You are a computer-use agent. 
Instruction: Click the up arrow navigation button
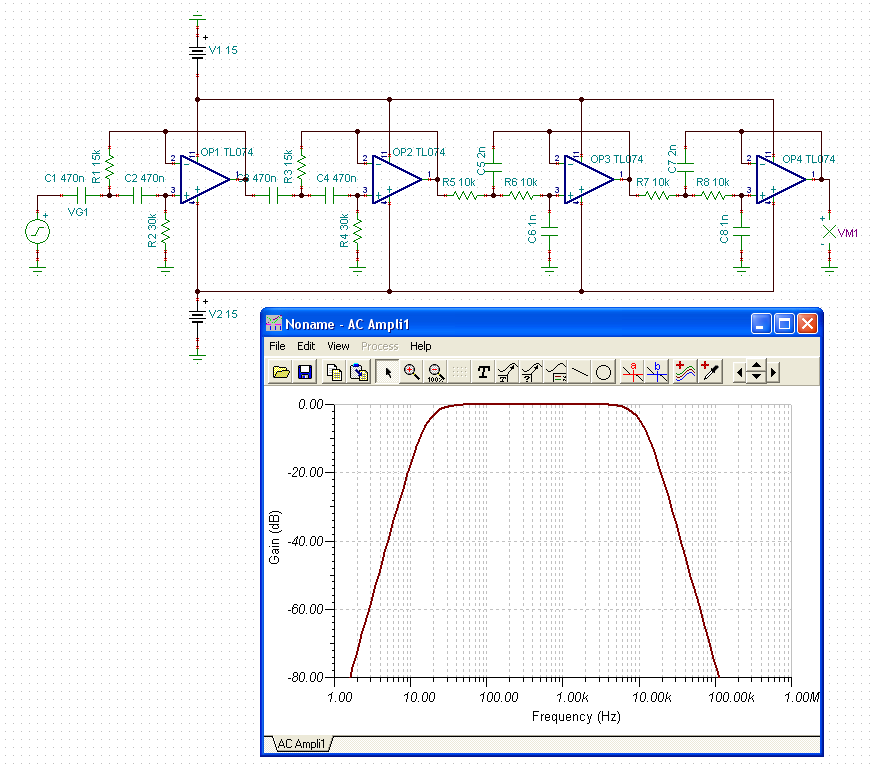tap(756, 366)
